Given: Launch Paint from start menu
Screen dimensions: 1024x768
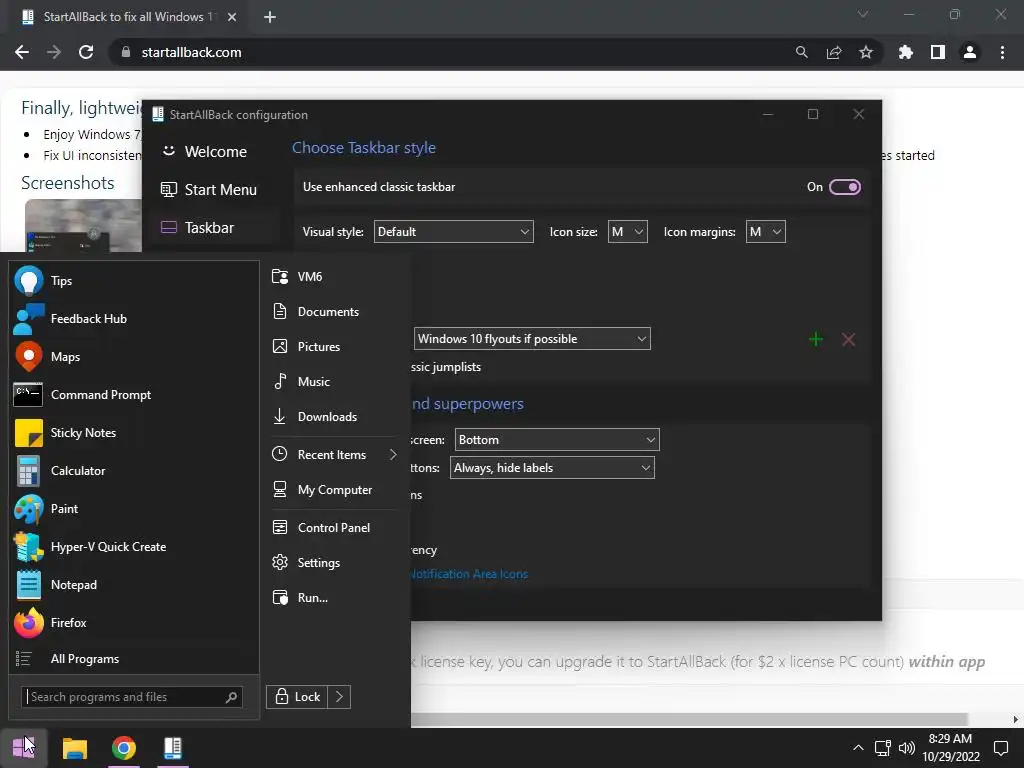Looking at the screenshot, I should click(x=134, y=509).
